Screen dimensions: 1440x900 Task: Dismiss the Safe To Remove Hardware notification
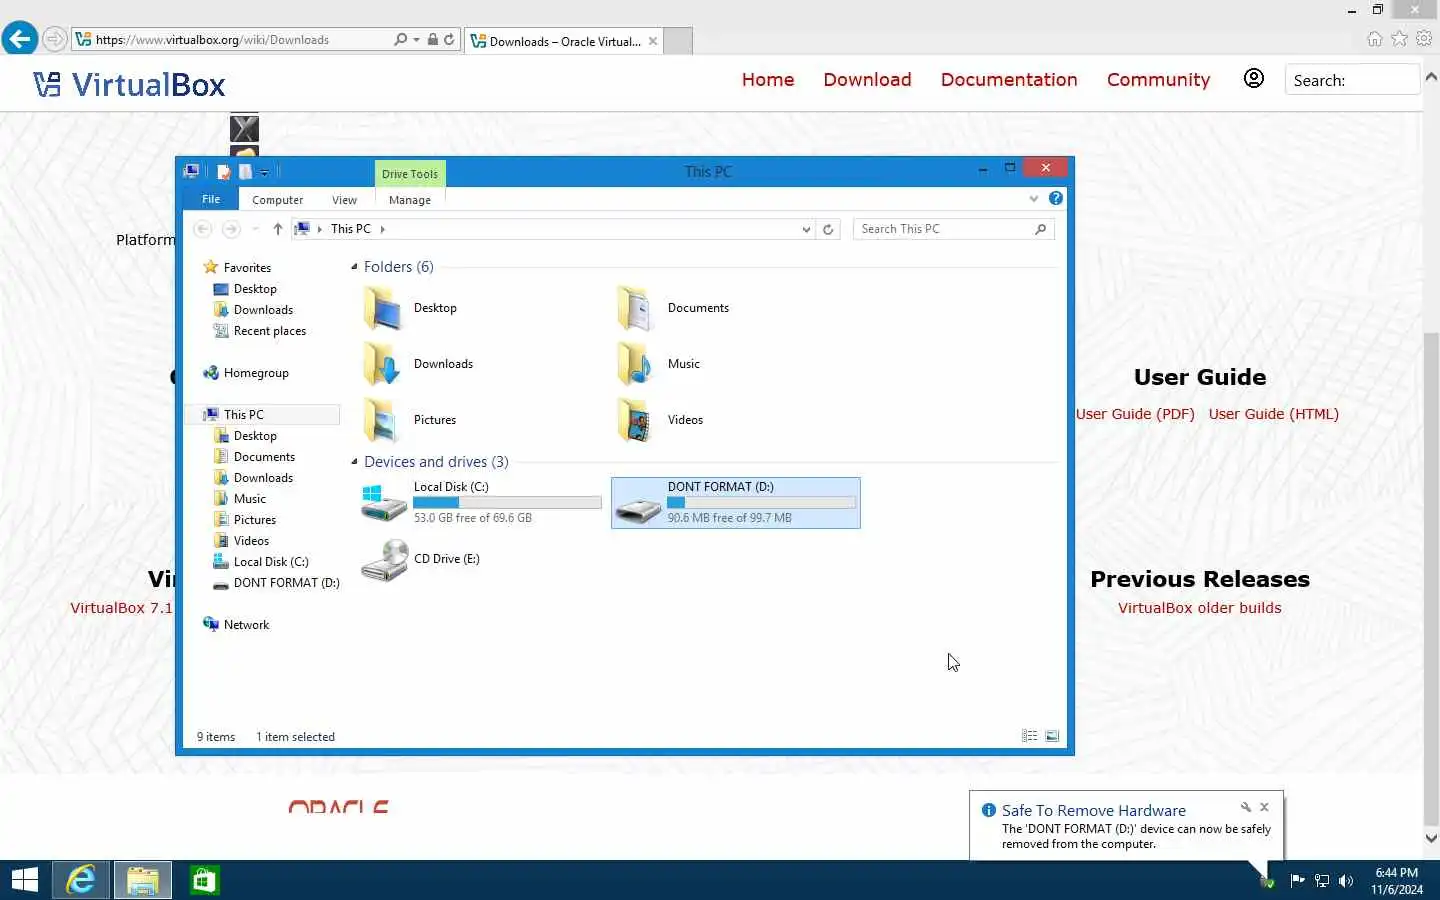1265,807
